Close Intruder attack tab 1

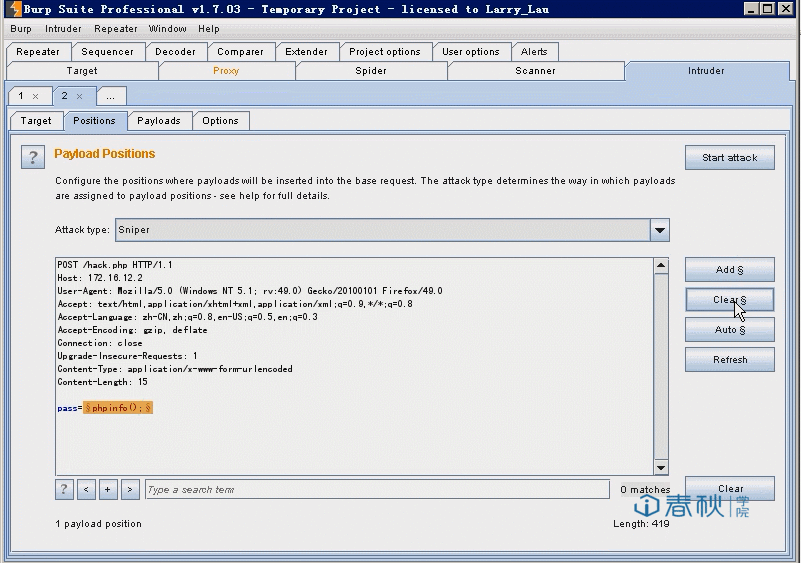click(x=35, y=96)
